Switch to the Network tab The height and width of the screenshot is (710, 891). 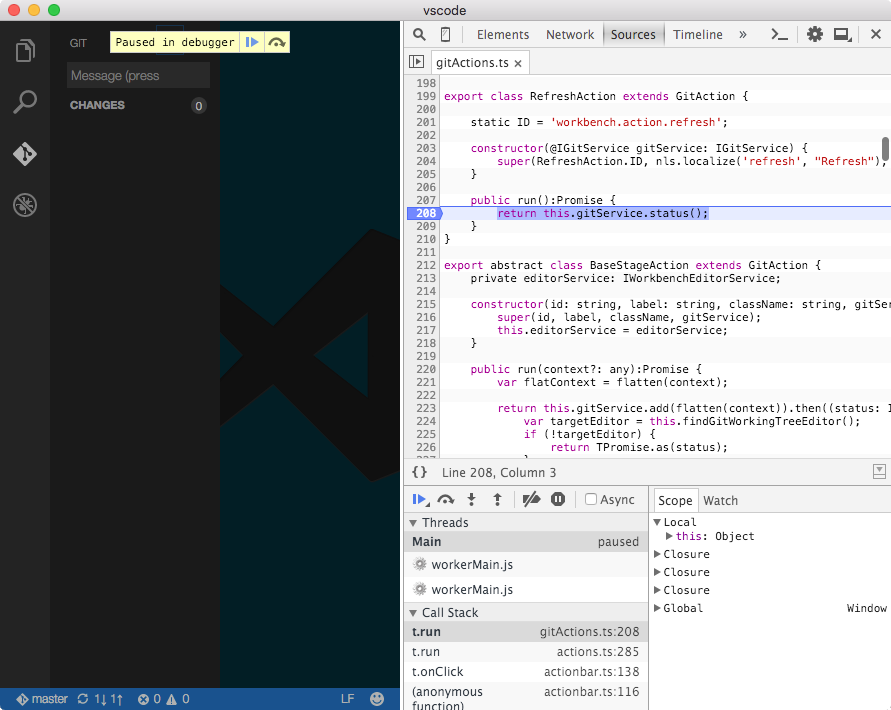570,35
